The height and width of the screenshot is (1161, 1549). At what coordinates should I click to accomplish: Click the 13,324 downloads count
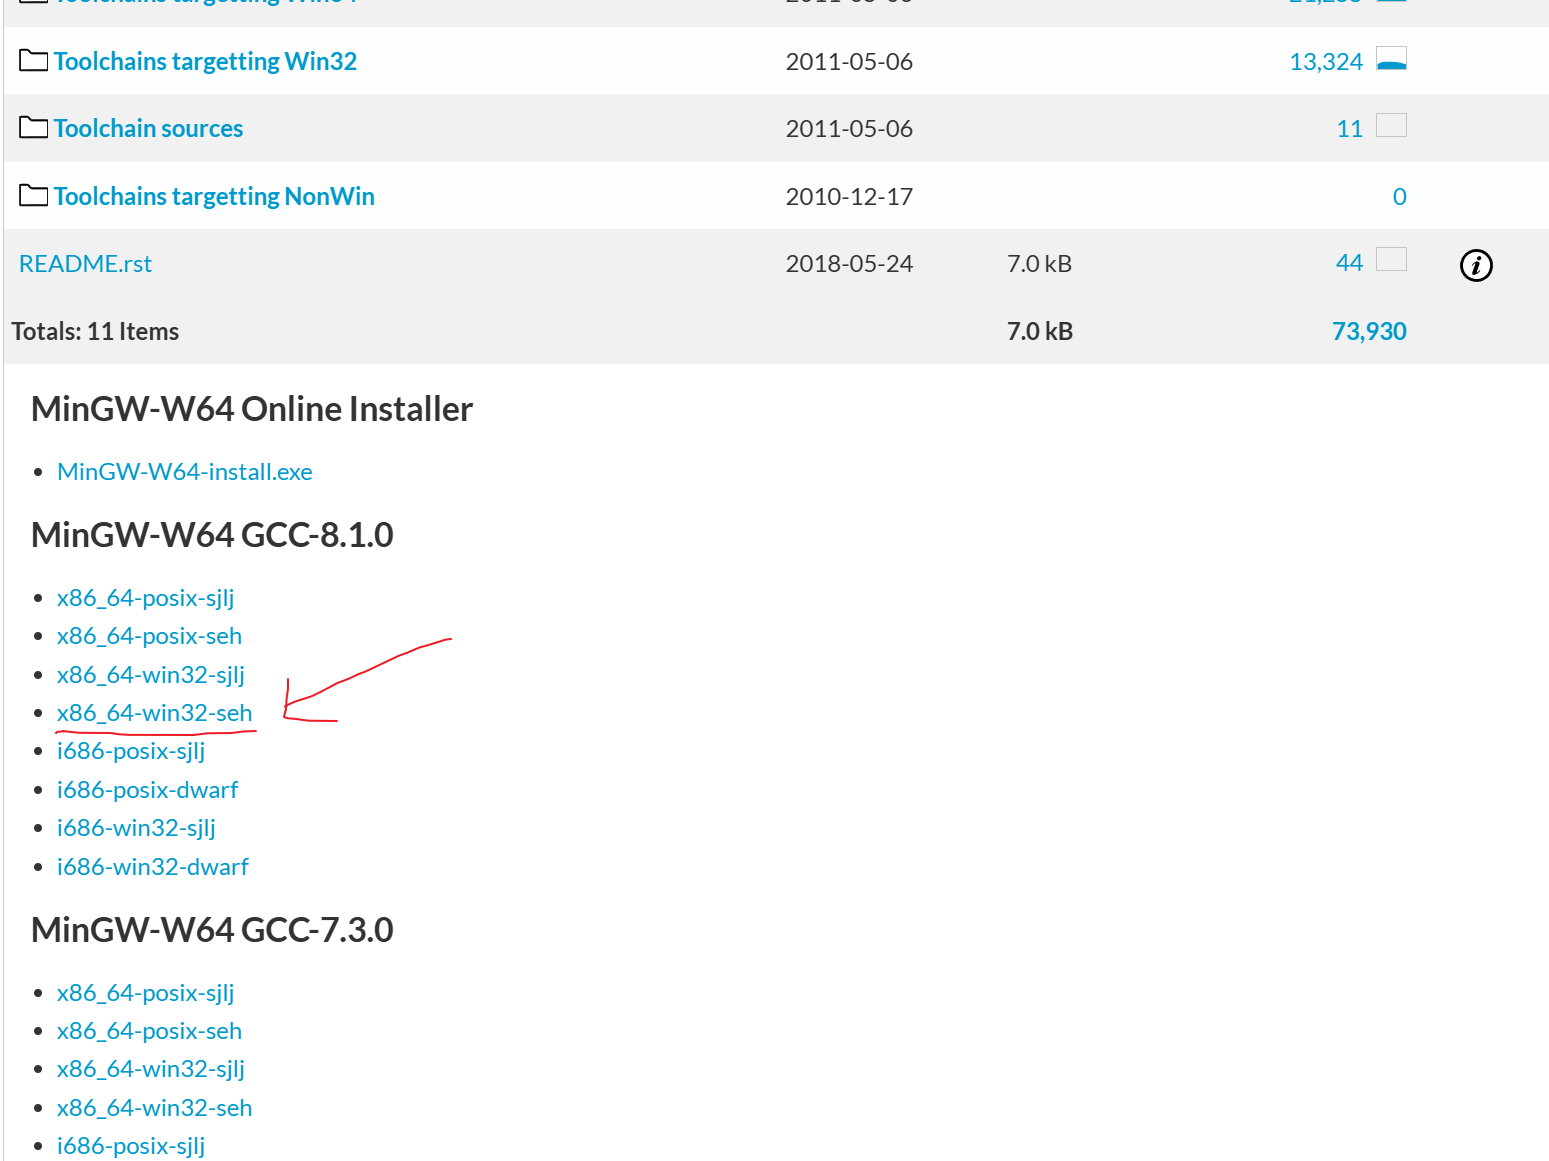1326,62
